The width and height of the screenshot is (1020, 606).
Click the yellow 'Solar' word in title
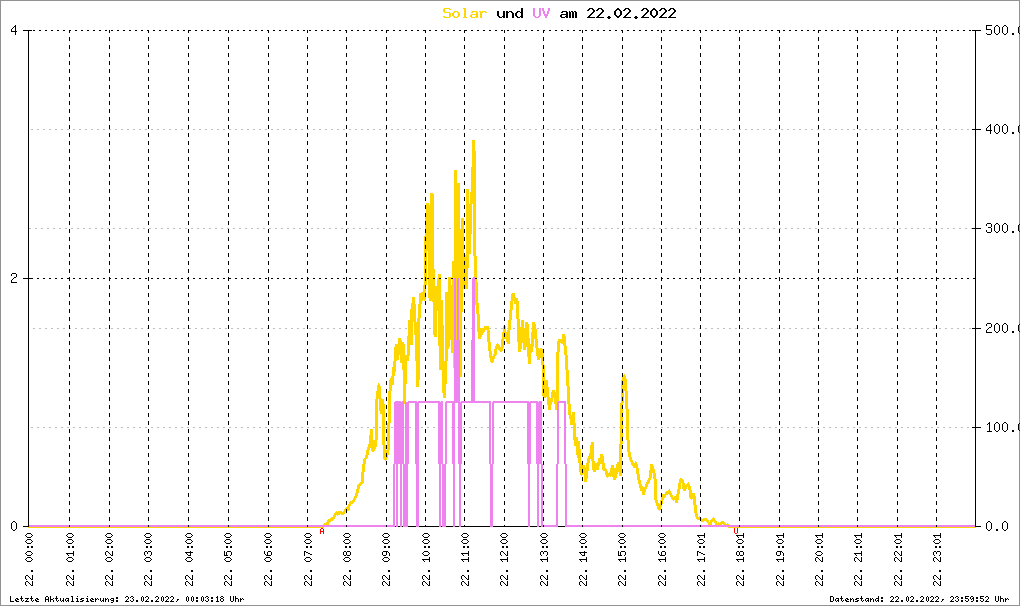pos(464,13)
